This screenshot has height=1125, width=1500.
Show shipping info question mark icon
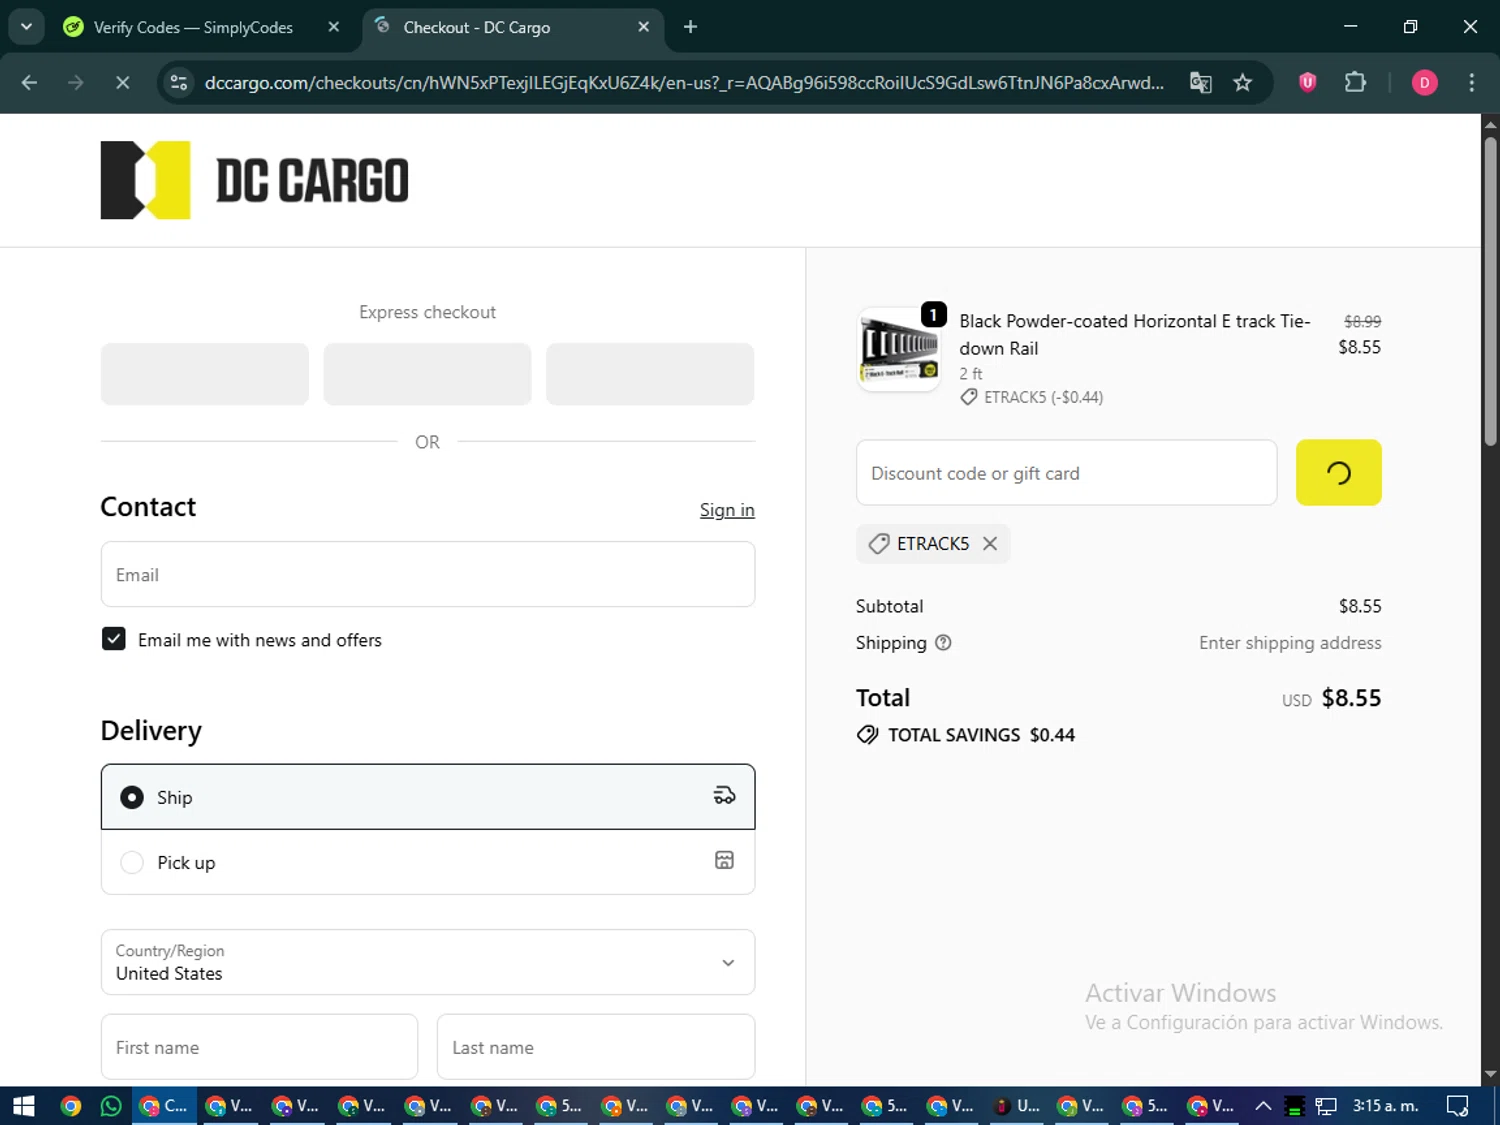(943, 643)
